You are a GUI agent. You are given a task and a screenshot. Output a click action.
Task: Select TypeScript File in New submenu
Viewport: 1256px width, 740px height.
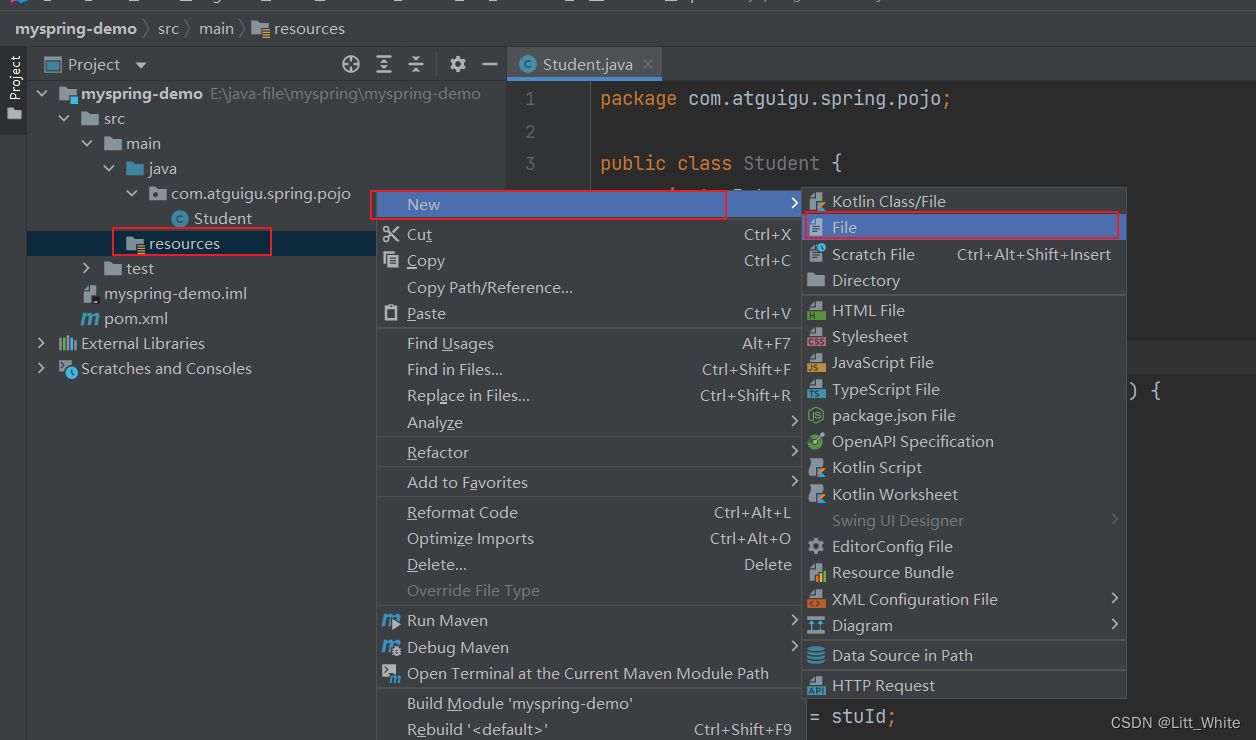click(x=965, y=390)
